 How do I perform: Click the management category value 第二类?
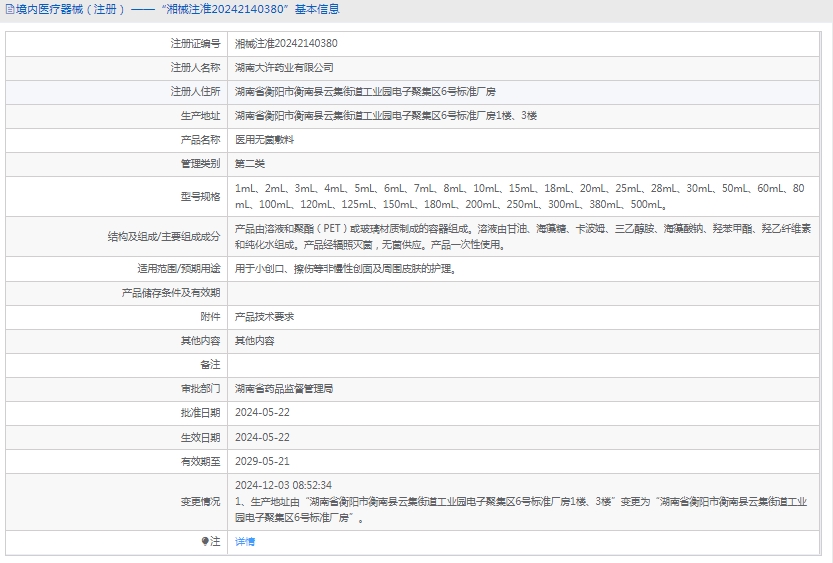coord(250,164)
